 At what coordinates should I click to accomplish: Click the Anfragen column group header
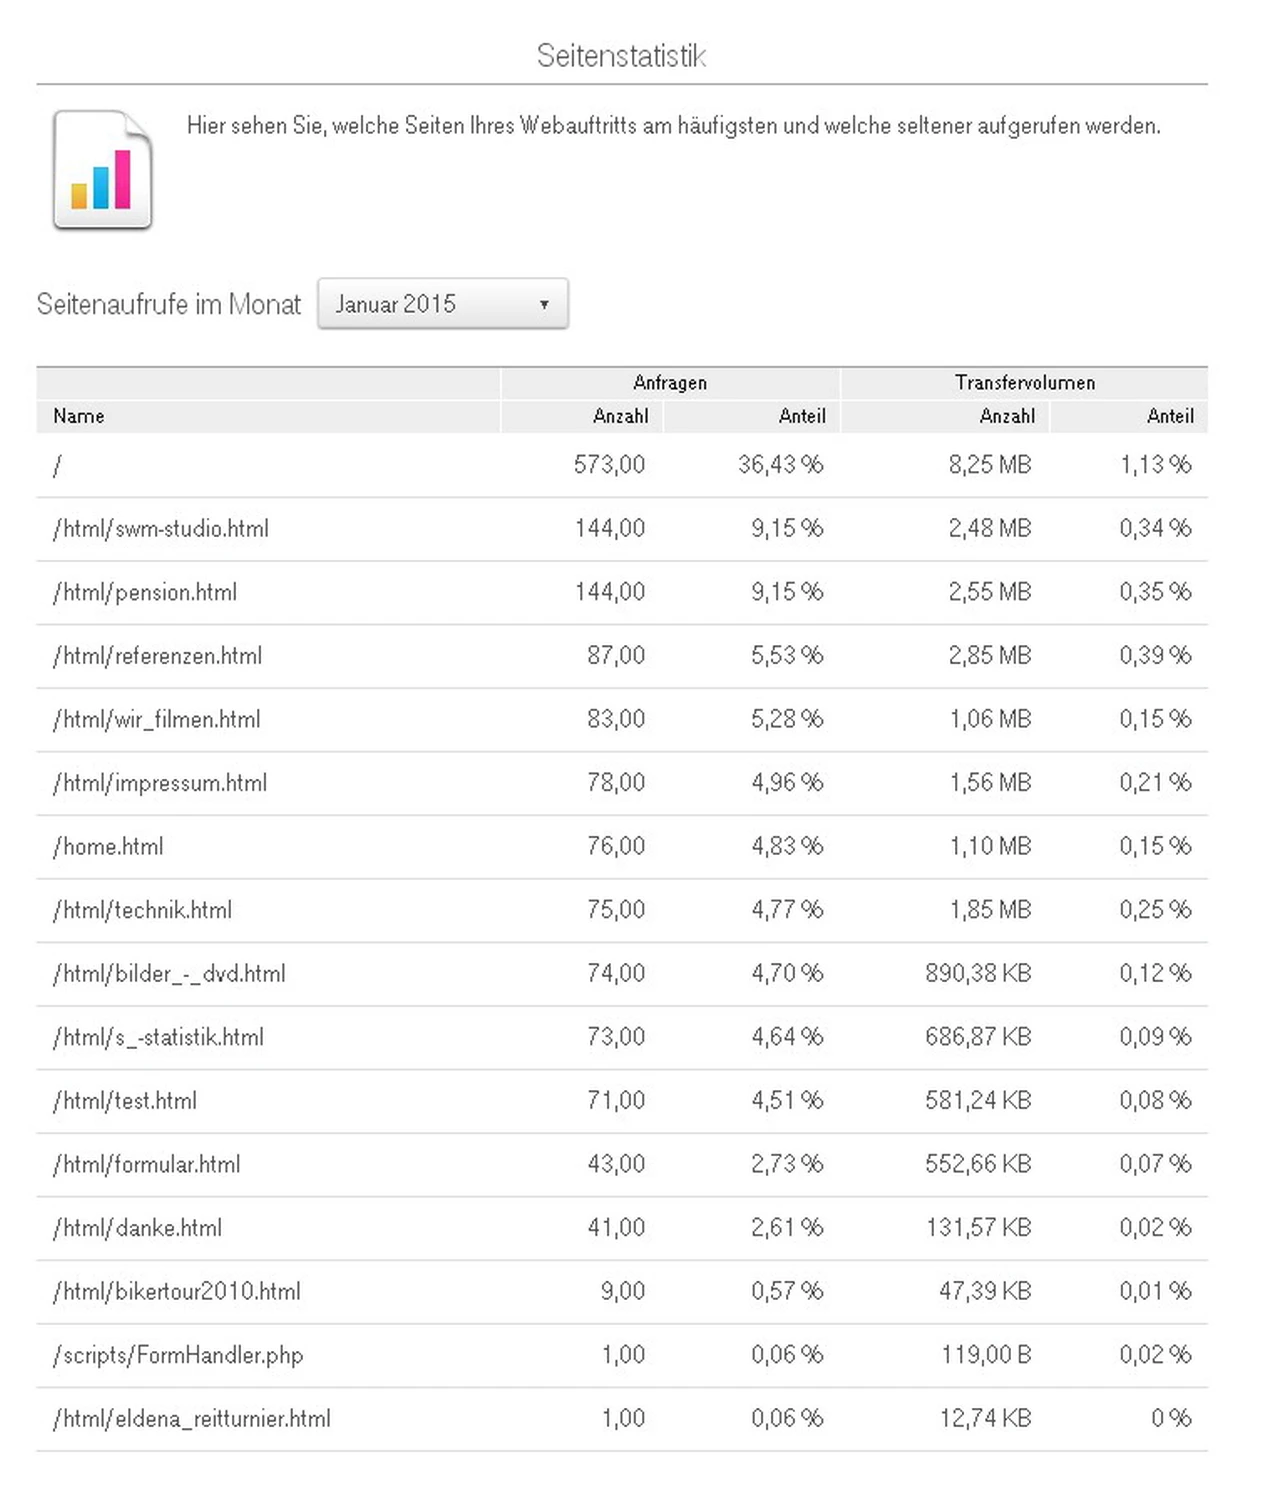point(671,382)
